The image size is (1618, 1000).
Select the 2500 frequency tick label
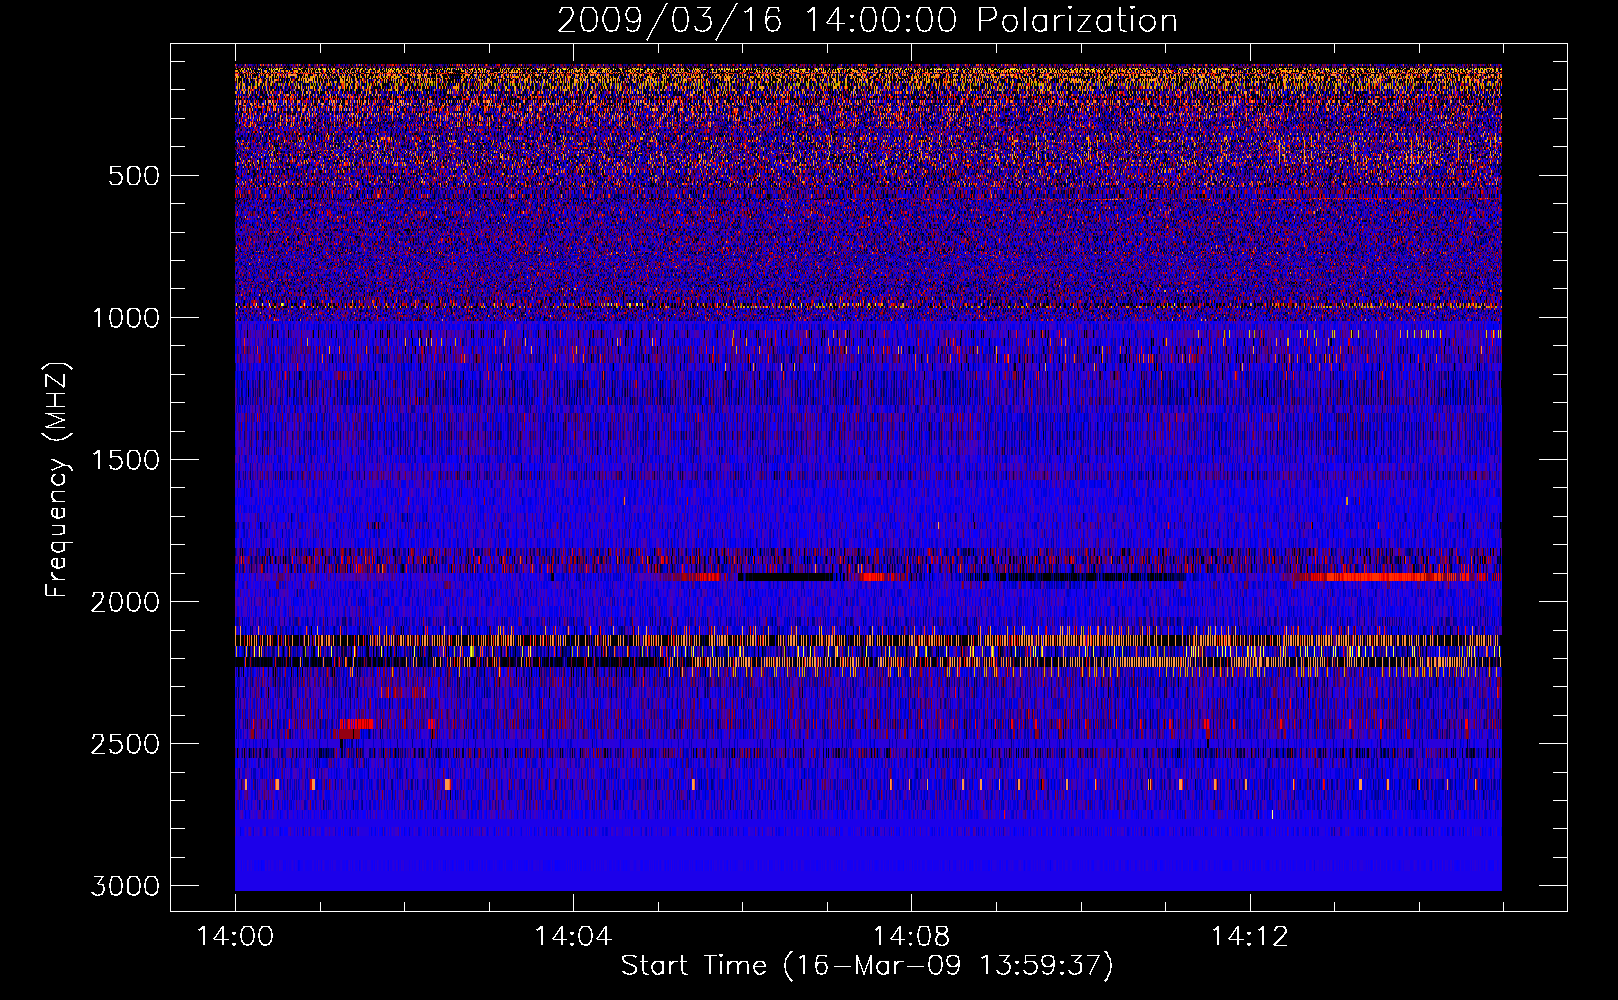click(125, 744)
